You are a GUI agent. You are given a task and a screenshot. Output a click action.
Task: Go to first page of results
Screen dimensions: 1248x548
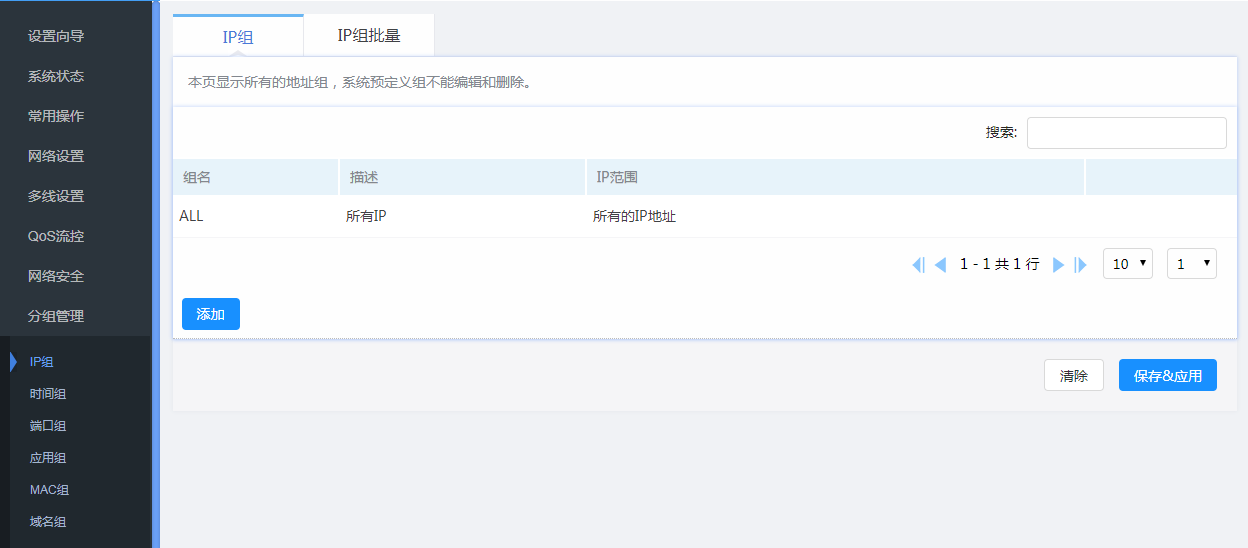click(x=918, y=265)
